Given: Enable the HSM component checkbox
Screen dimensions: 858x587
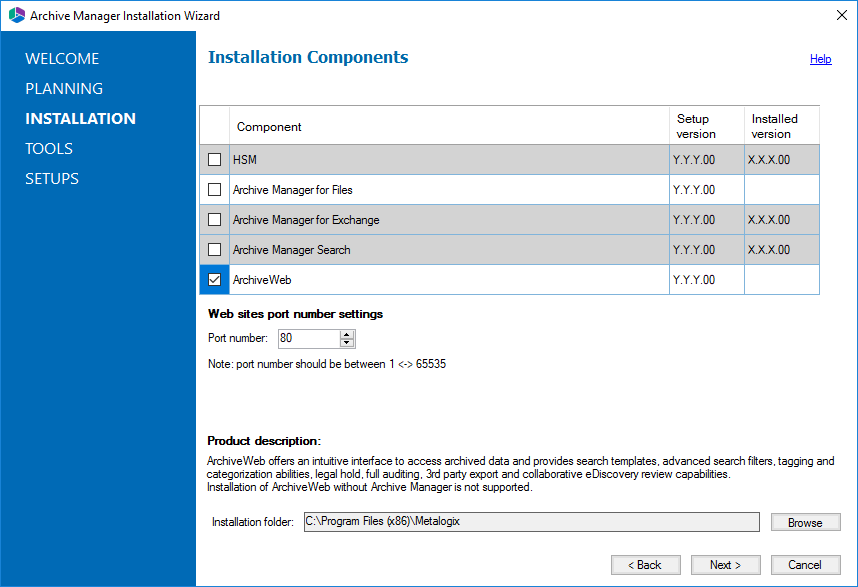Looking at the screenshot, I should coord(215,160).
